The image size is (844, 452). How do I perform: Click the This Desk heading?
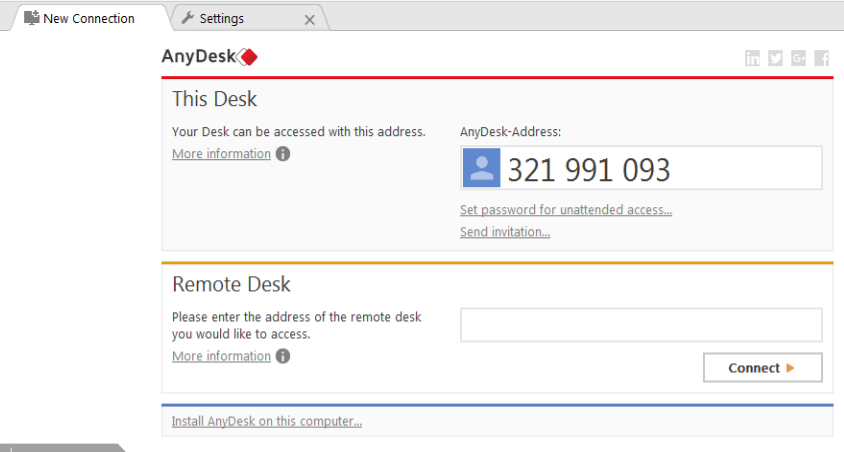[x=214, y=99]
